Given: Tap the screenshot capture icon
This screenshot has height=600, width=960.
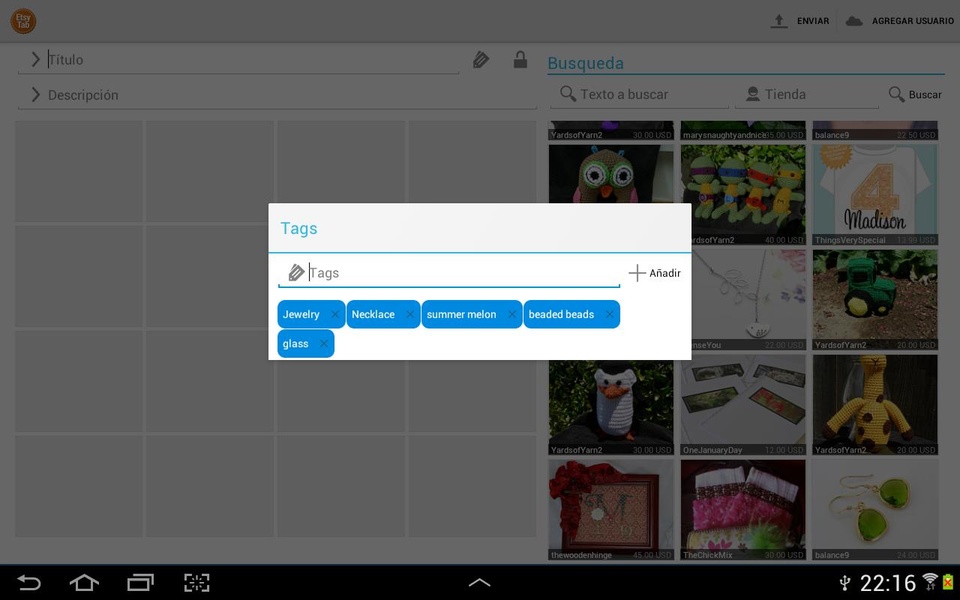Looking at the screenshot, I should pos(197,582).
